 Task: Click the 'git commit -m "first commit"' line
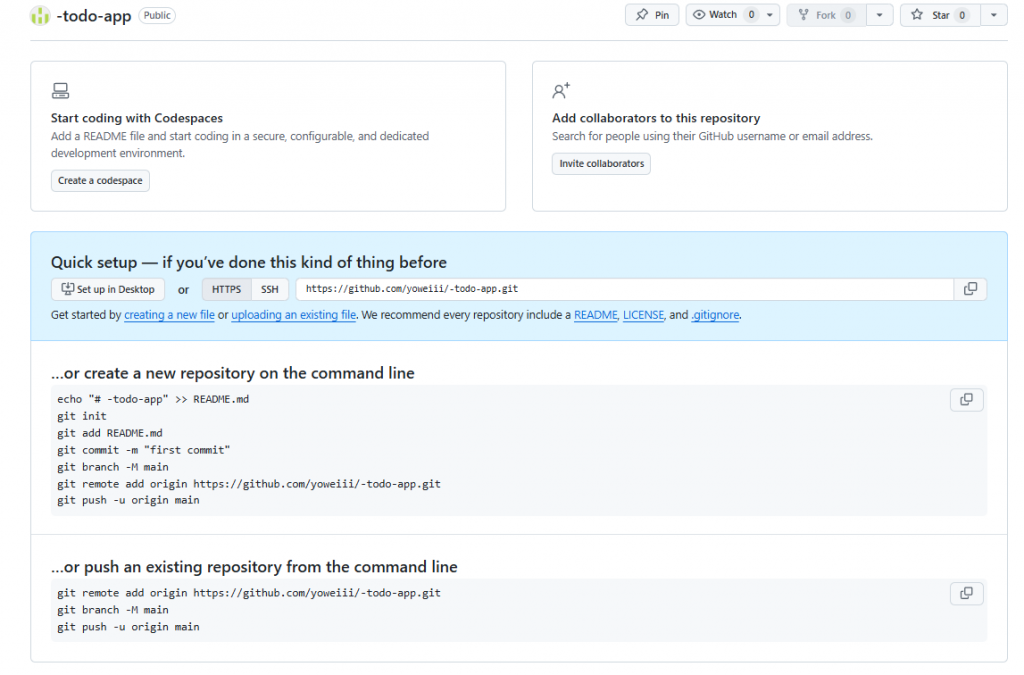(144, 450)
